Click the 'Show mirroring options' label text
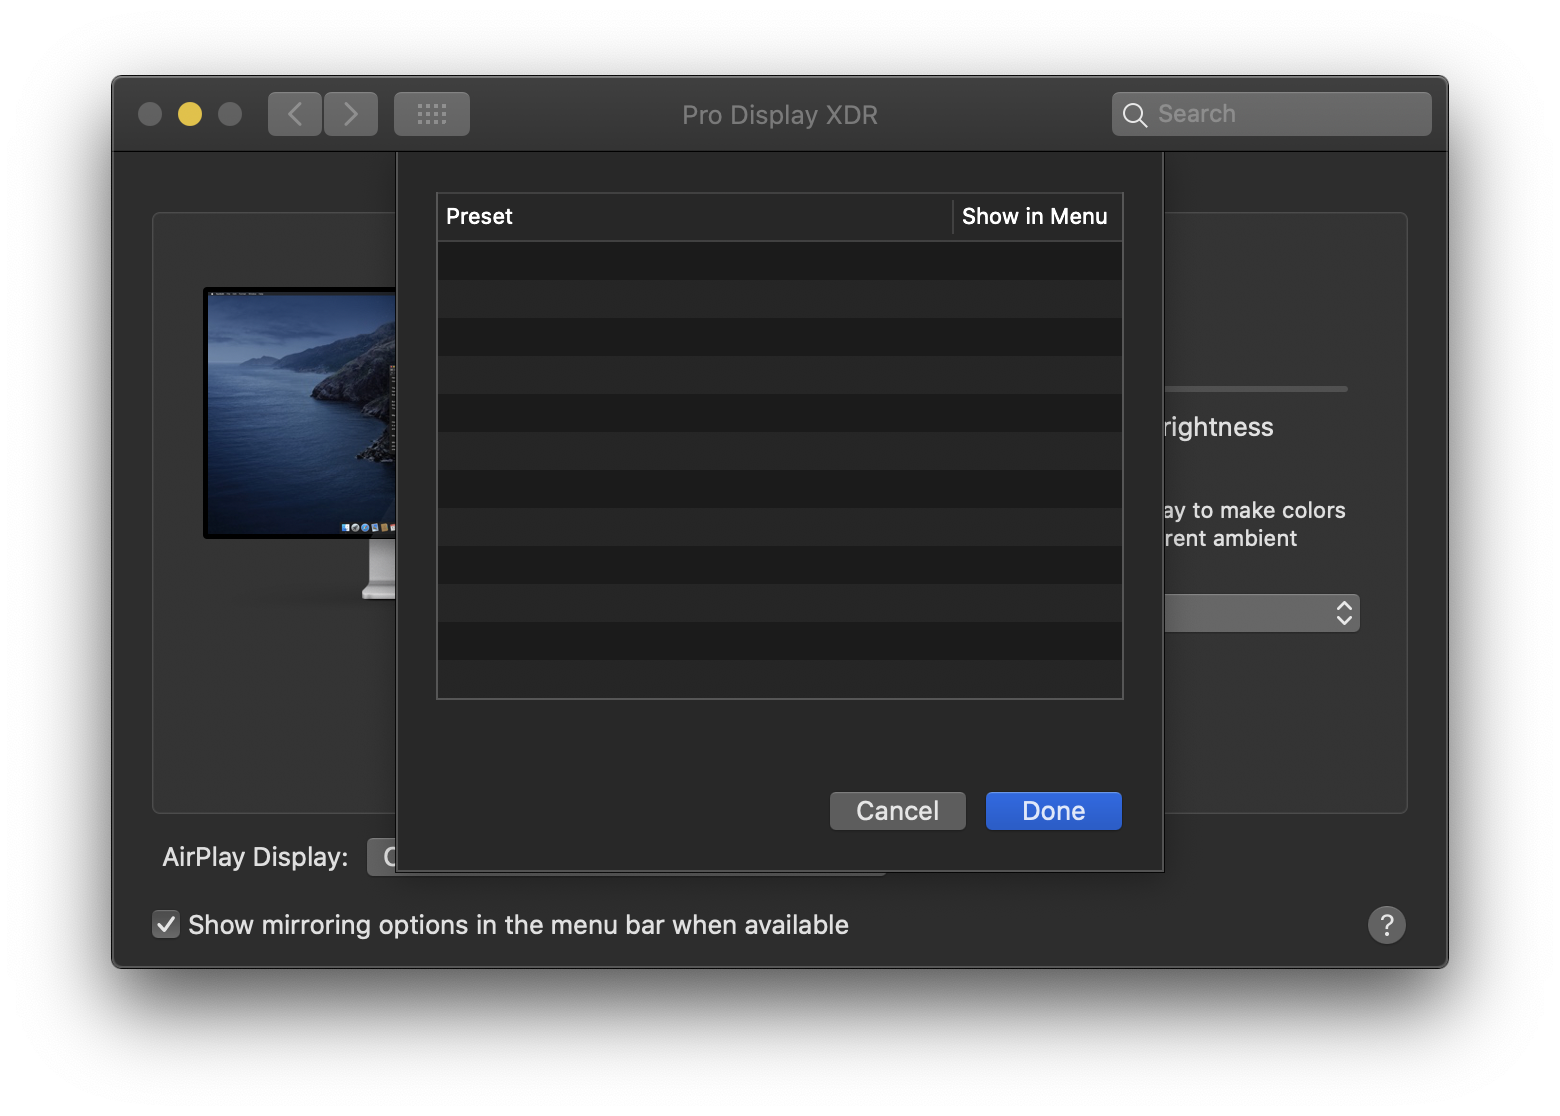The height and width of the screenshot is (1116, 1560). tap(518, 925)
